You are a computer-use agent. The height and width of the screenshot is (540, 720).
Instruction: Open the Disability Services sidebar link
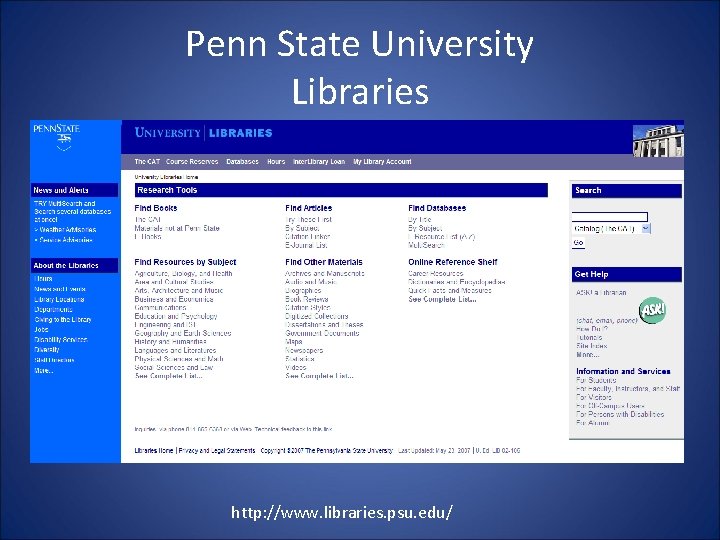pos(61,340)
